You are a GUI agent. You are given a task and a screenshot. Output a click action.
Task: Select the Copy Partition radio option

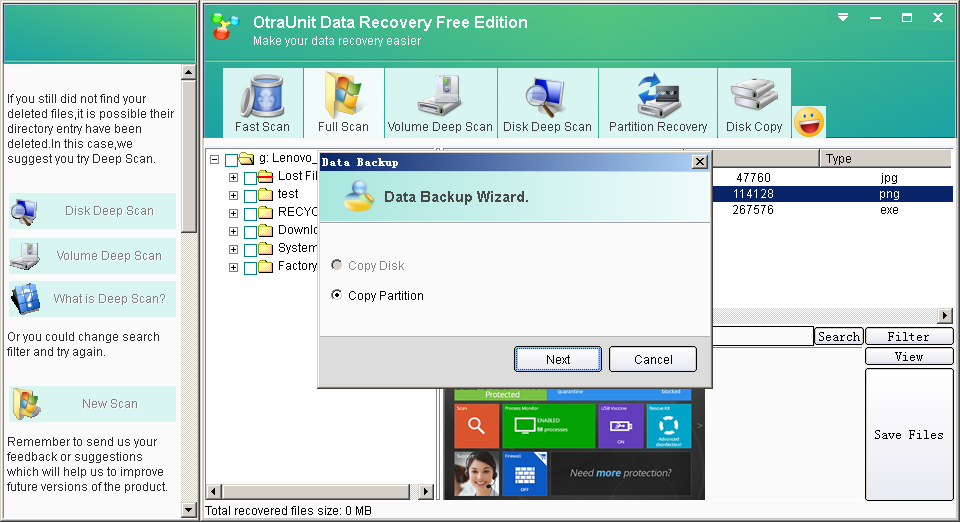click(x=336, y=295)
